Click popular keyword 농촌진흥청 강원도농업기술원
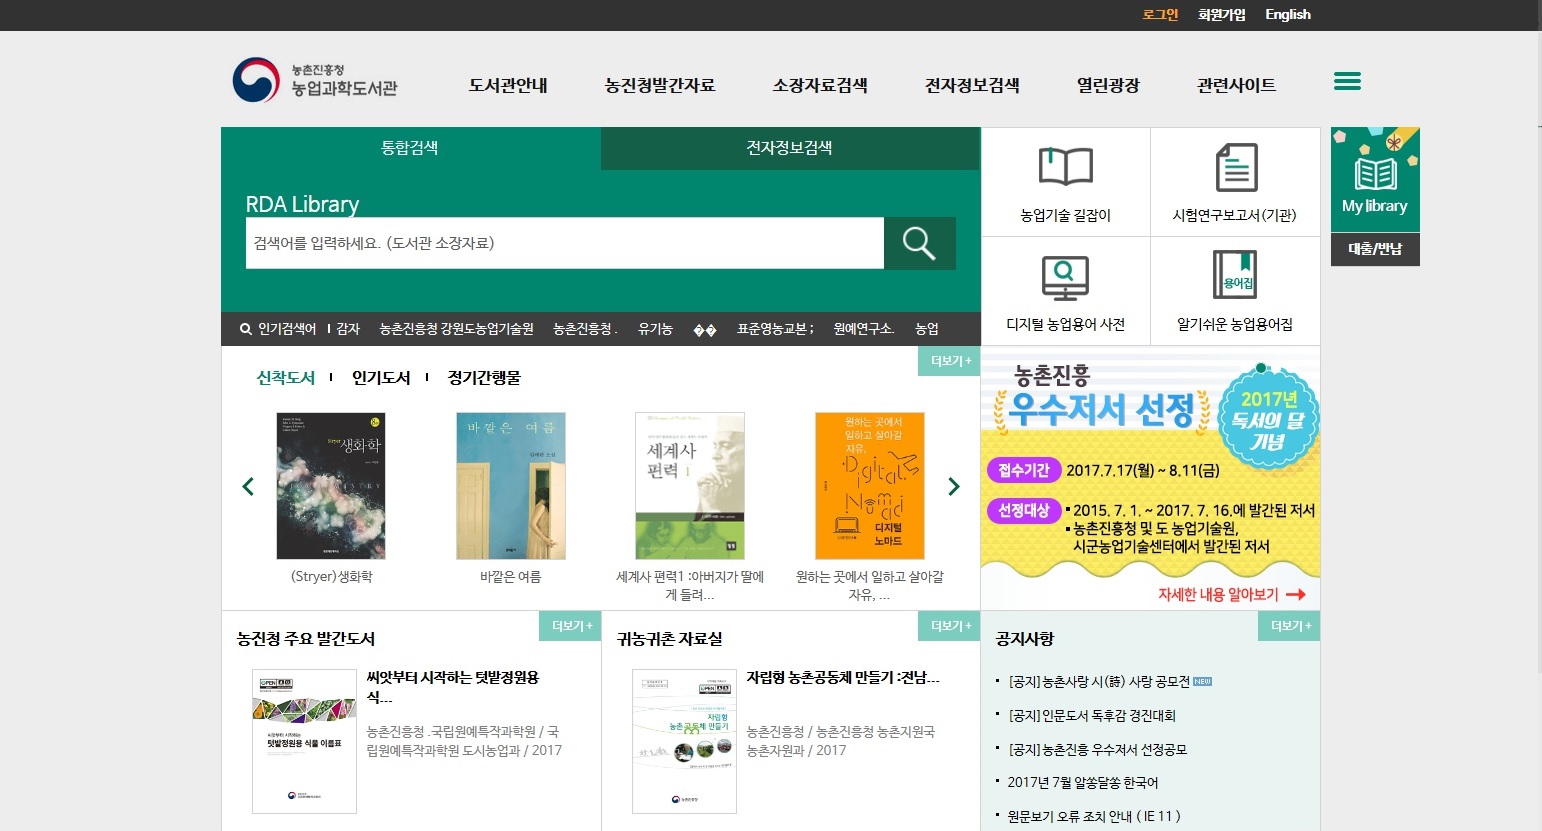Screen dimensions: 1542x831 456,329
